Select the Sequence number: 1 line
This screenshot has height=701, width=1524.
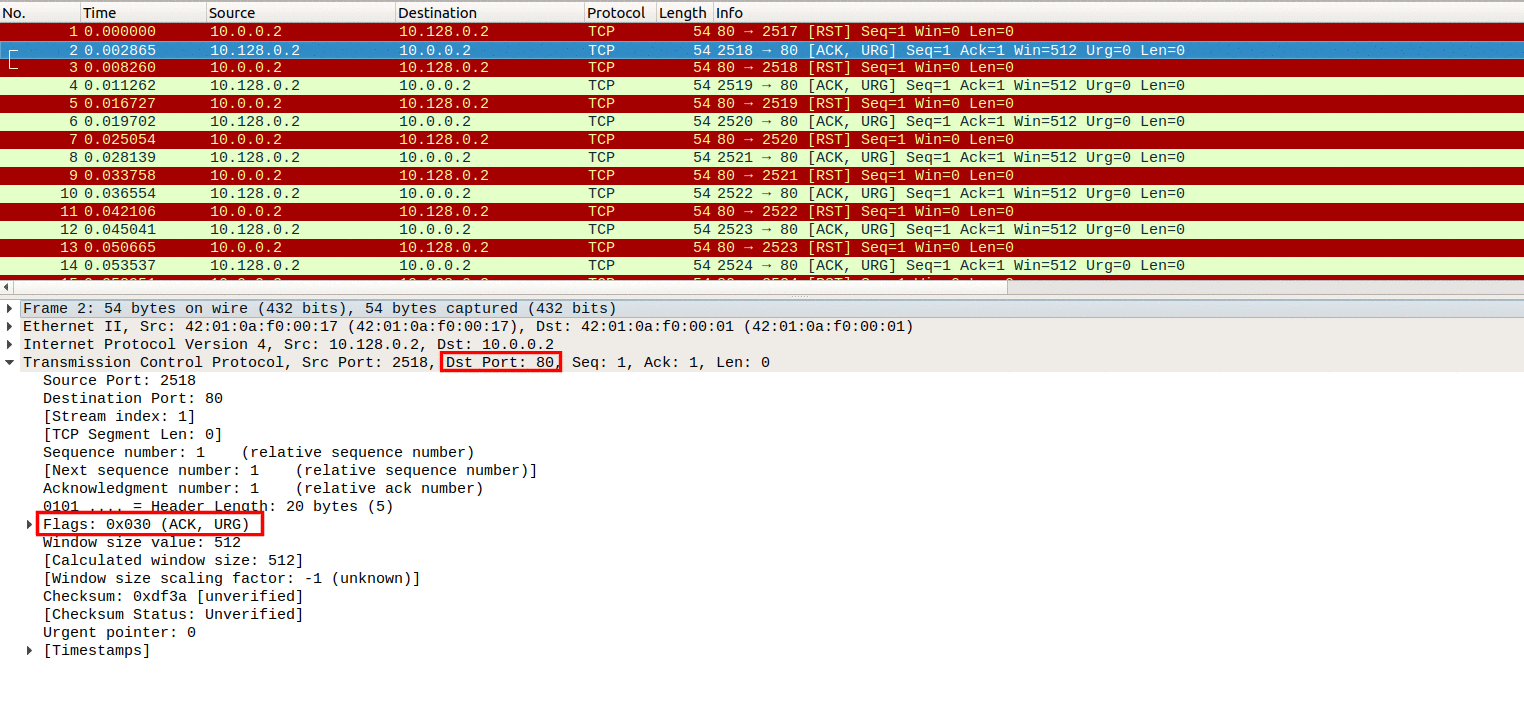258,453
